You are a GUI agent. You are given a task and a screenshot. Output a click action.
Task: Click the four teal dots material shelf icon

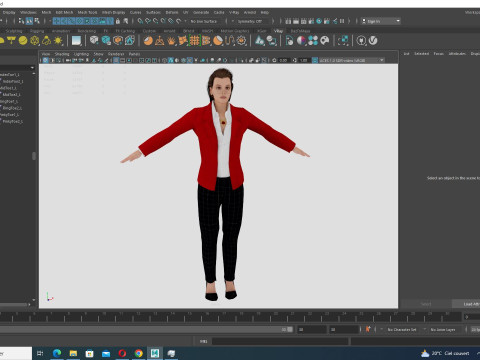313,41
